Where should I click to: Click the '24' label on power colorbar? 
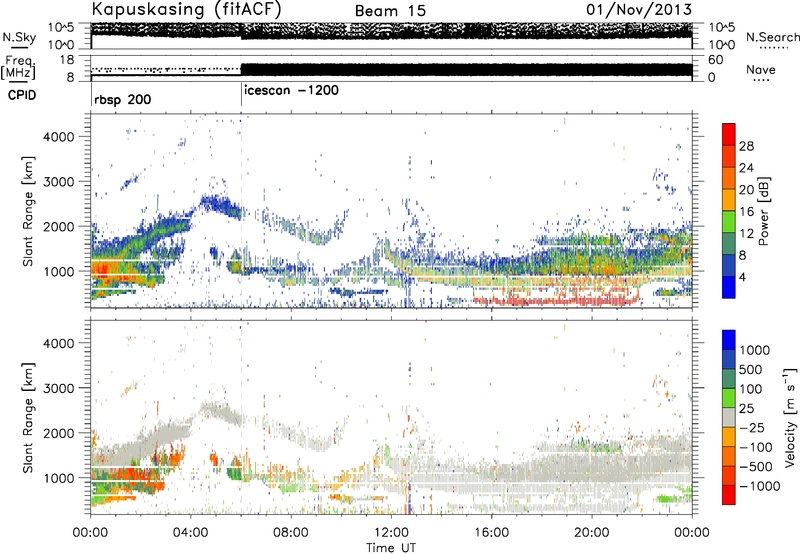[x=746, y=168]
